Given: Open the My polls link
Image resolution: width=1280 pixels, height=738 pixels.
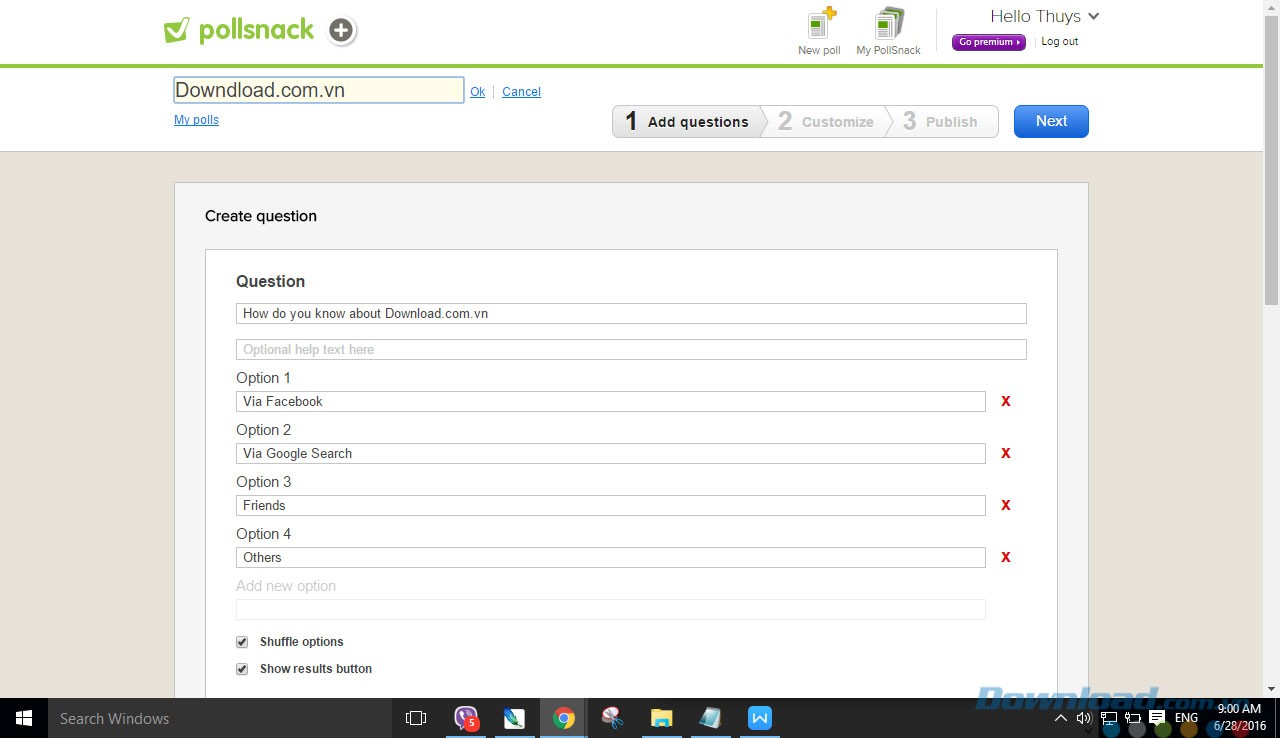Looking at the screenshot, I should pyautogui.click(x=196, y=120).
